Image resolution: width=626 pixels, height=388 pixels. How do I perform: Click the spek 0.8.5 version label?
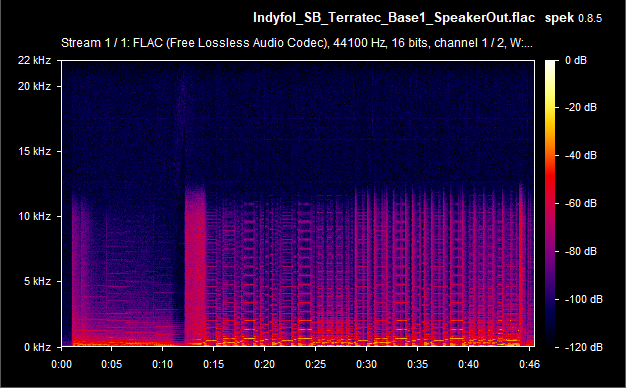tap(573, 18)
